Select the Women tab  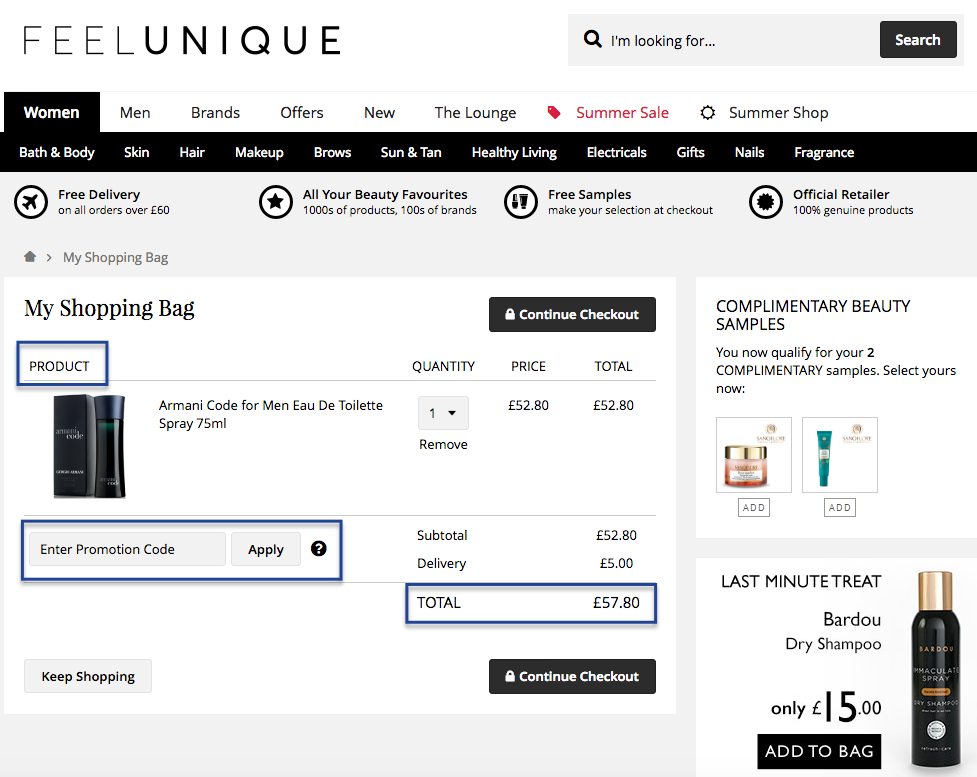(52, 112)
